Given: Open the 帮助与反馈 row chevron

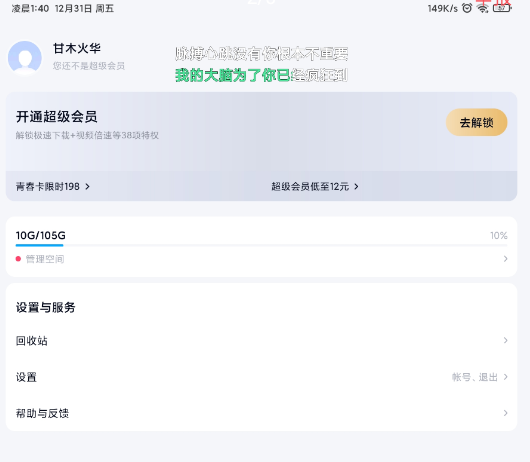Looking at the screenshot, I should coord(505,413).
